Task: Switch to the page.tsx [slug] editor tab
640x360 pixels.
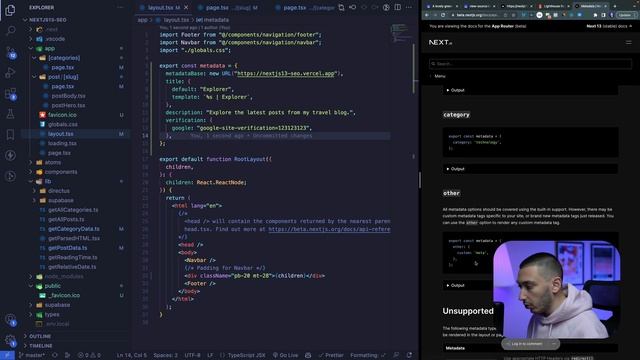Action: (x=227, y=7)
